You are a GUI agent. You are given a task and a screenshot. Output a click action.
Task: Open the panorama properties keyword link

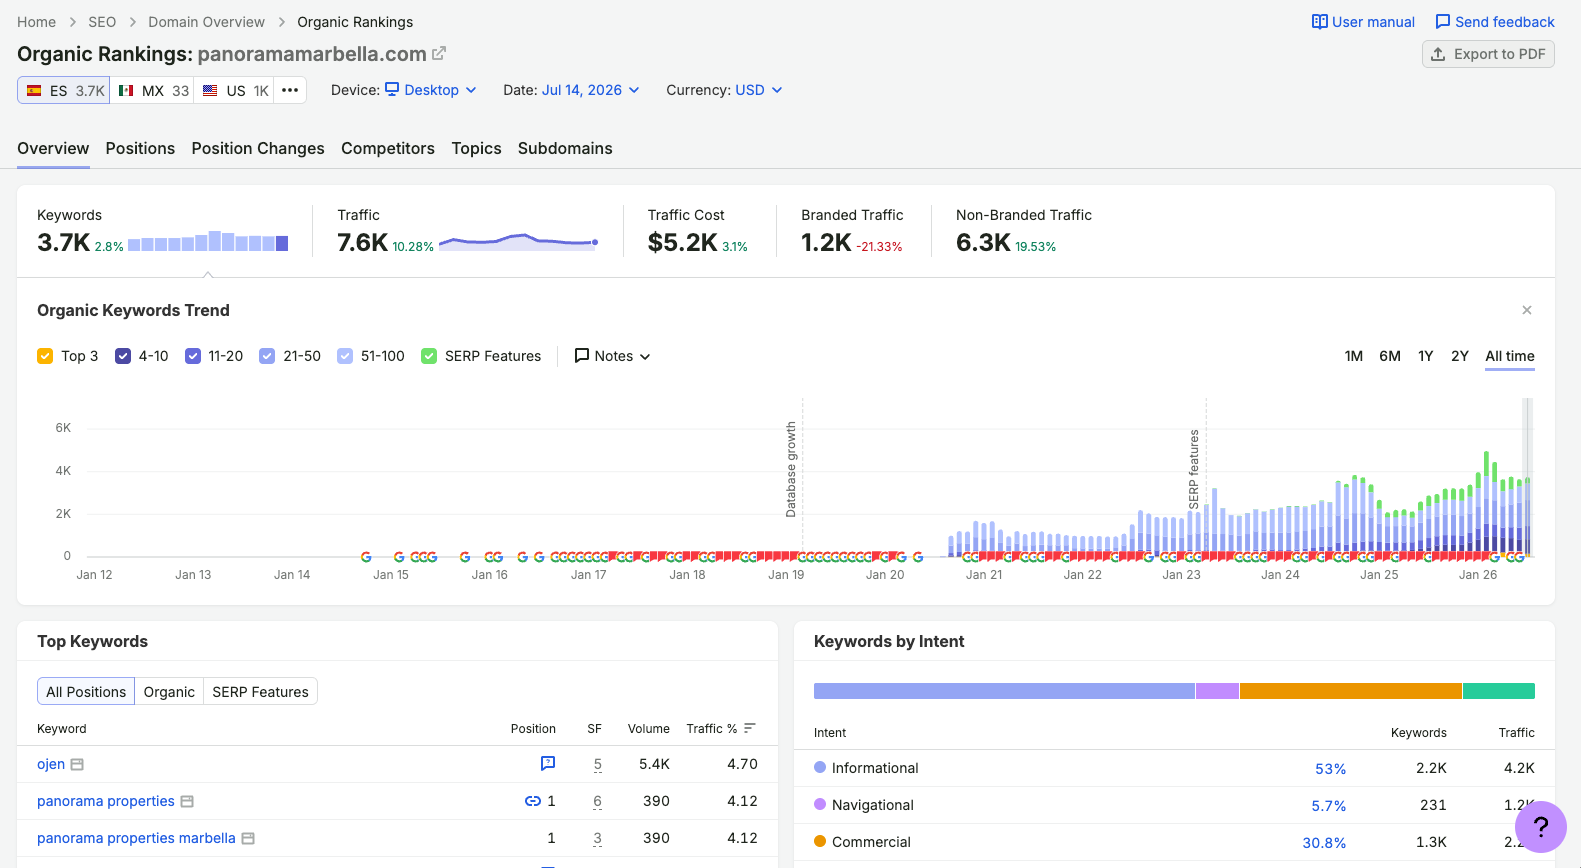click(x=106, y=801)
